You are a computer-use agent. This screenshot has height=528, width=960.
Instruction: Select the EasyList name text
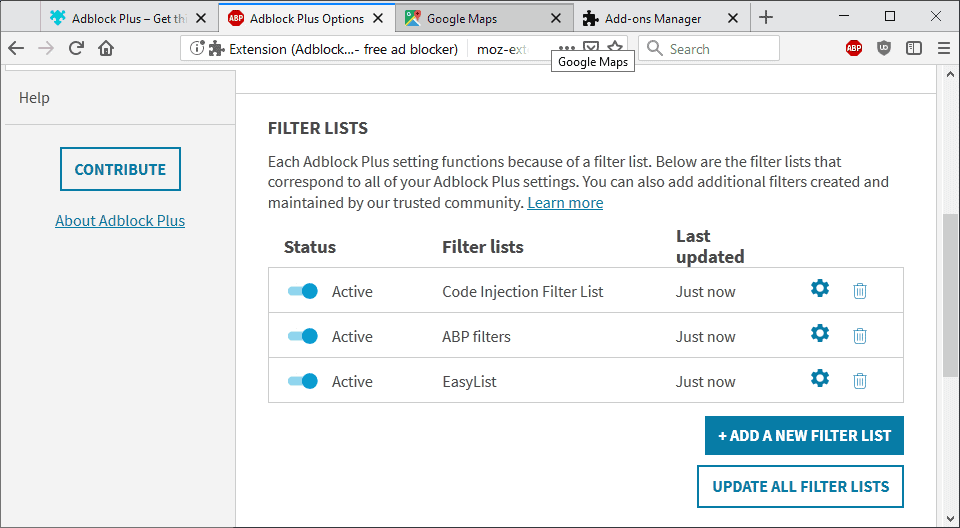tap(469, 382)
